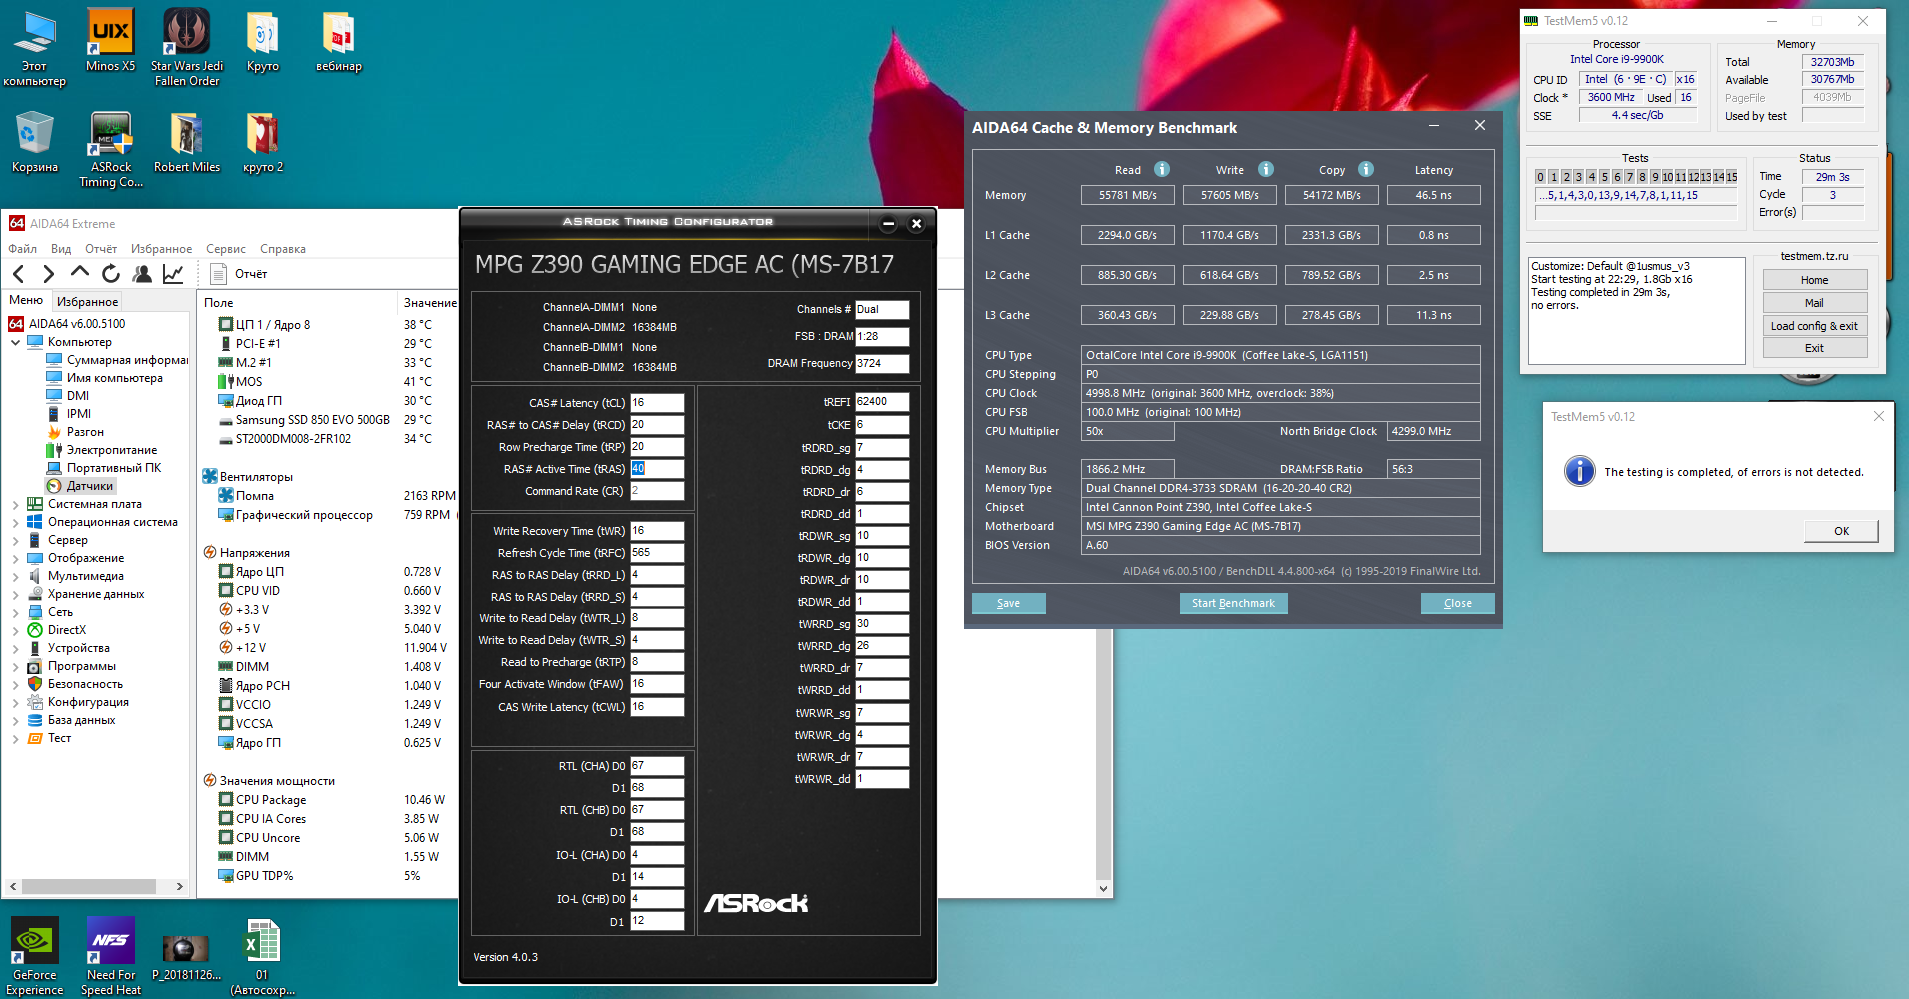
Task: Collapse the Компьютер tree node
Action: [x=16, y=342]
